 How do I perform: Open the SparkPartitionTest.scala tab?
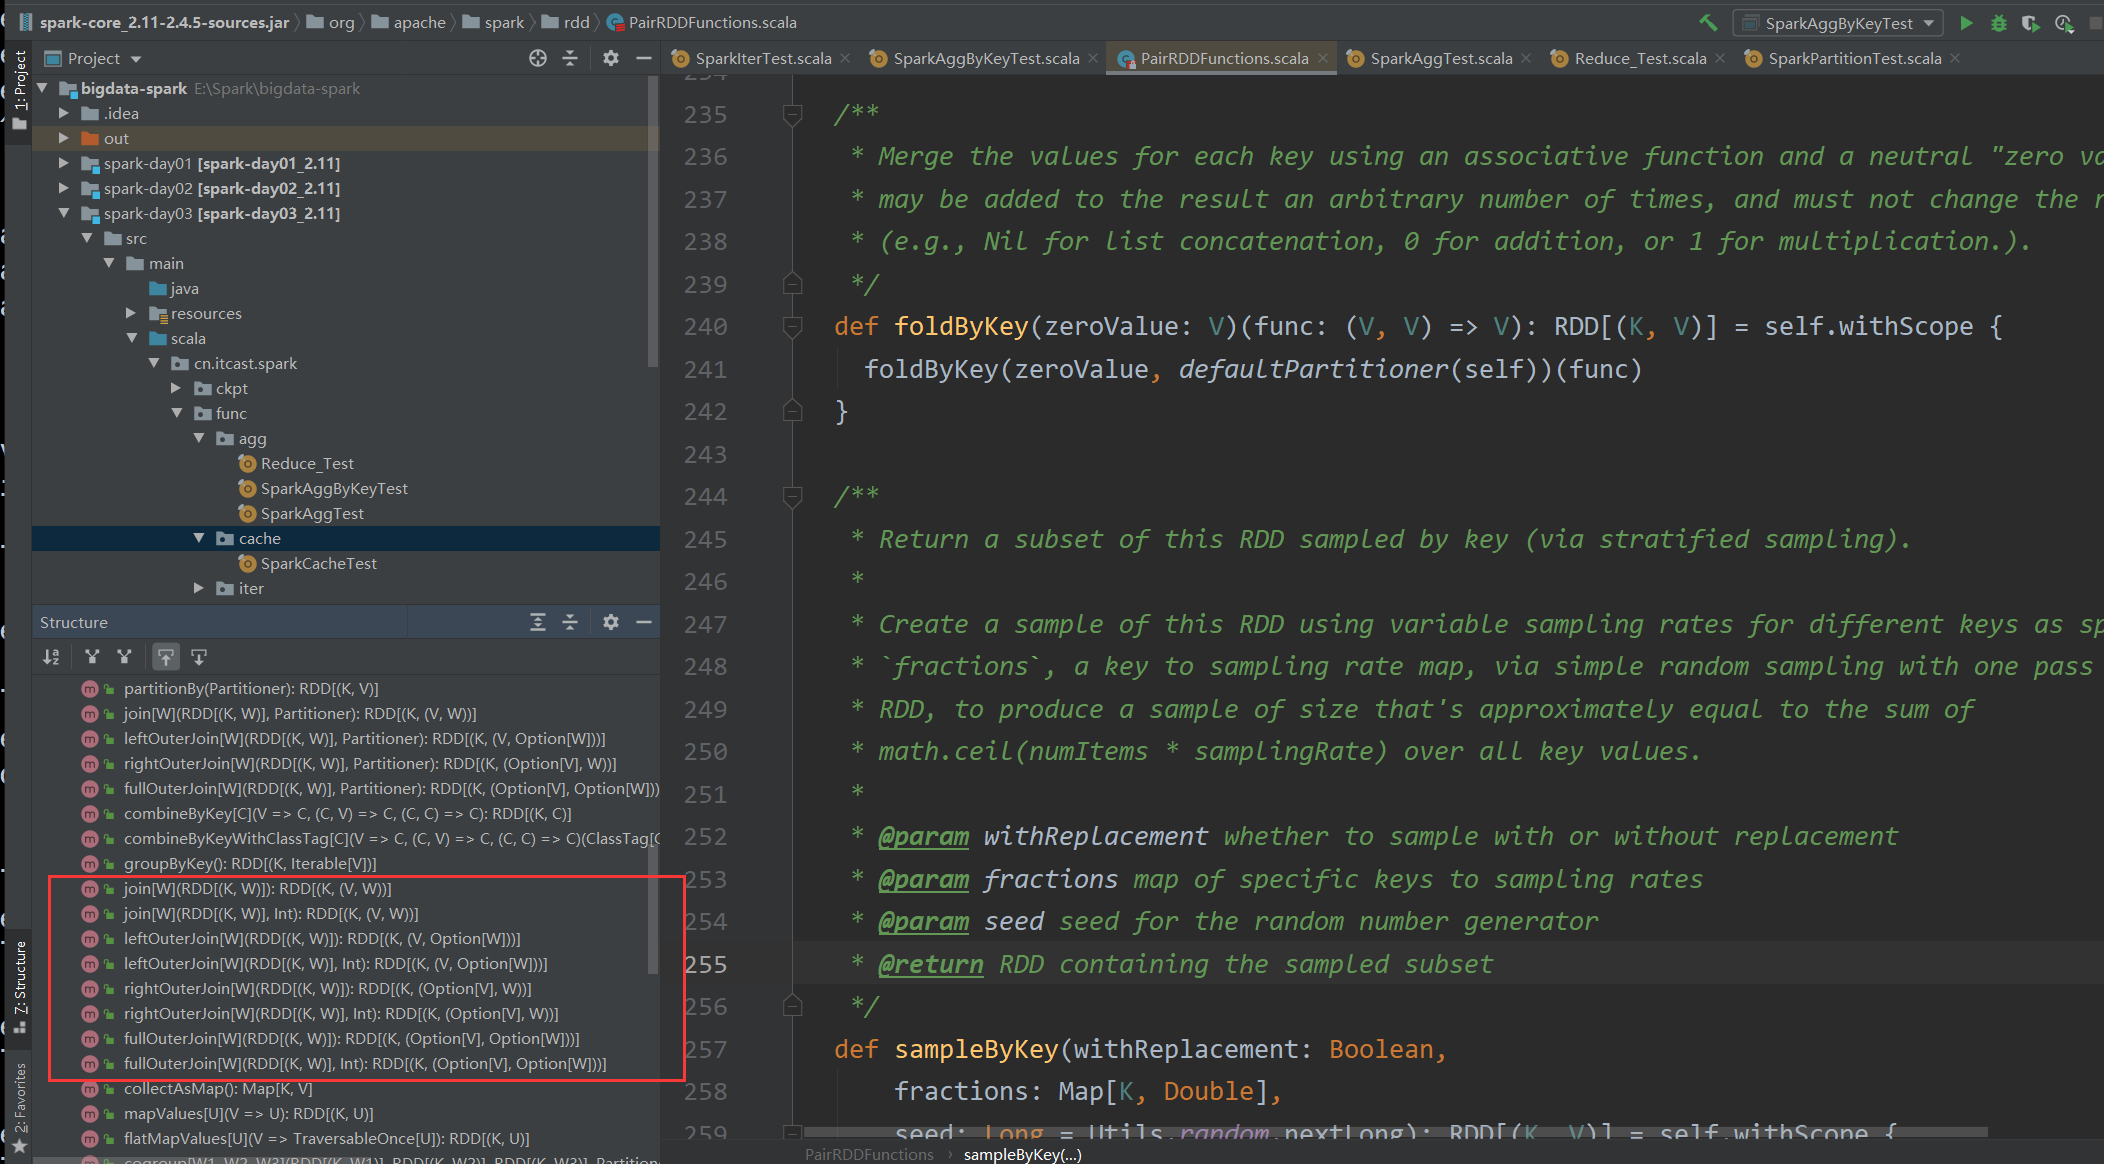click(1855, 58)
